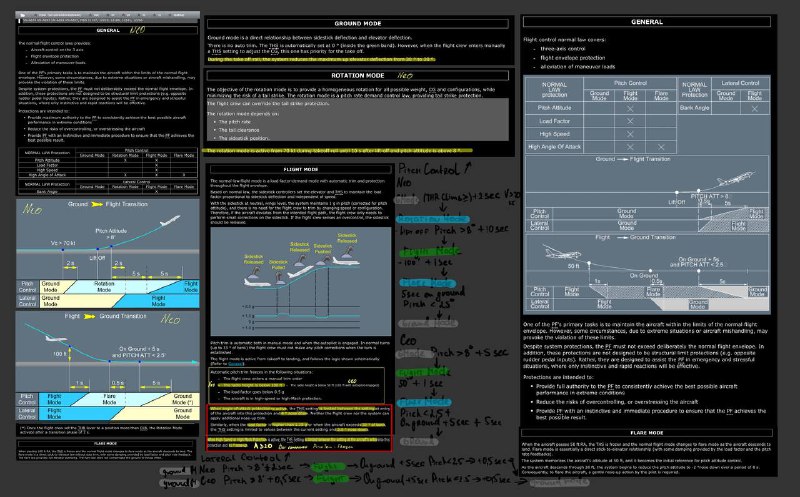Screen dimensions: 800x497
Task: Click the 50 ft label in right diagram
Action: tap(573, 266)
